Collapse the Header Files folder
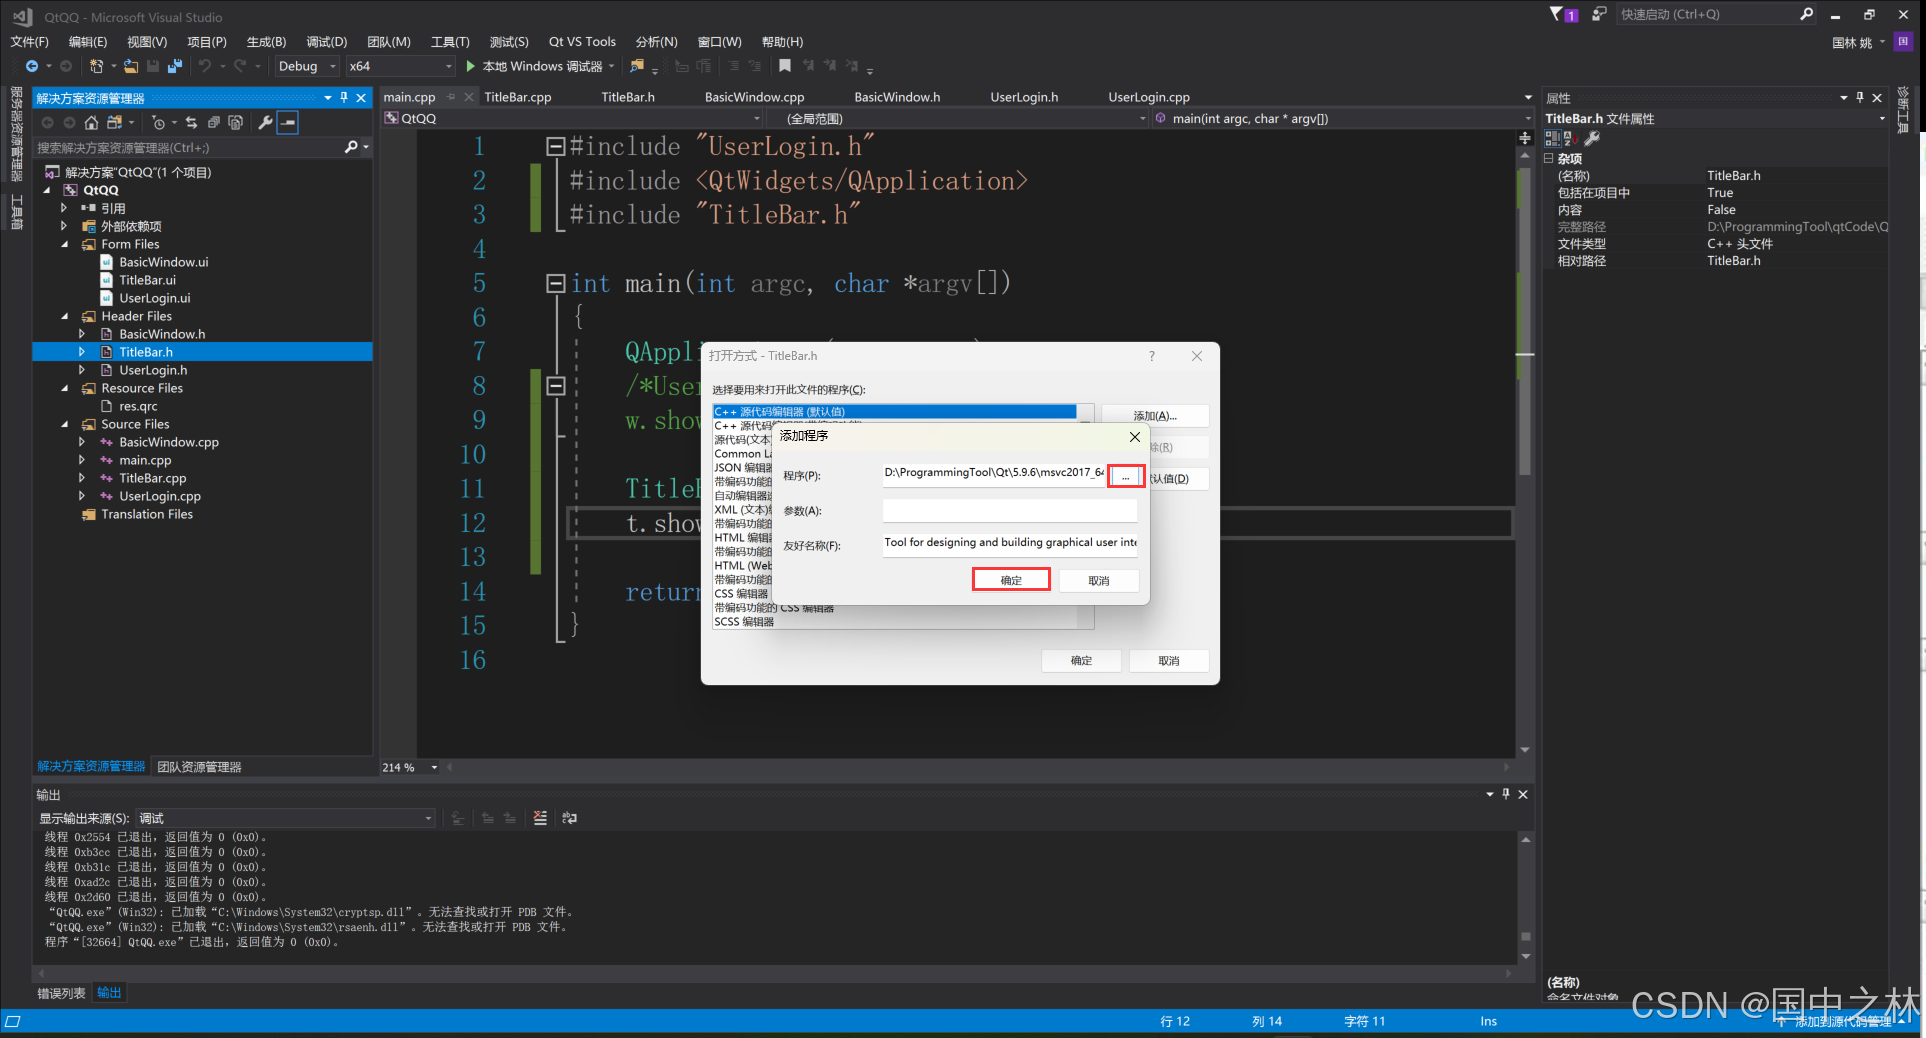The height and width of the screenshot is (1038, 1926). pyautogui.click(x=65, y=316)
